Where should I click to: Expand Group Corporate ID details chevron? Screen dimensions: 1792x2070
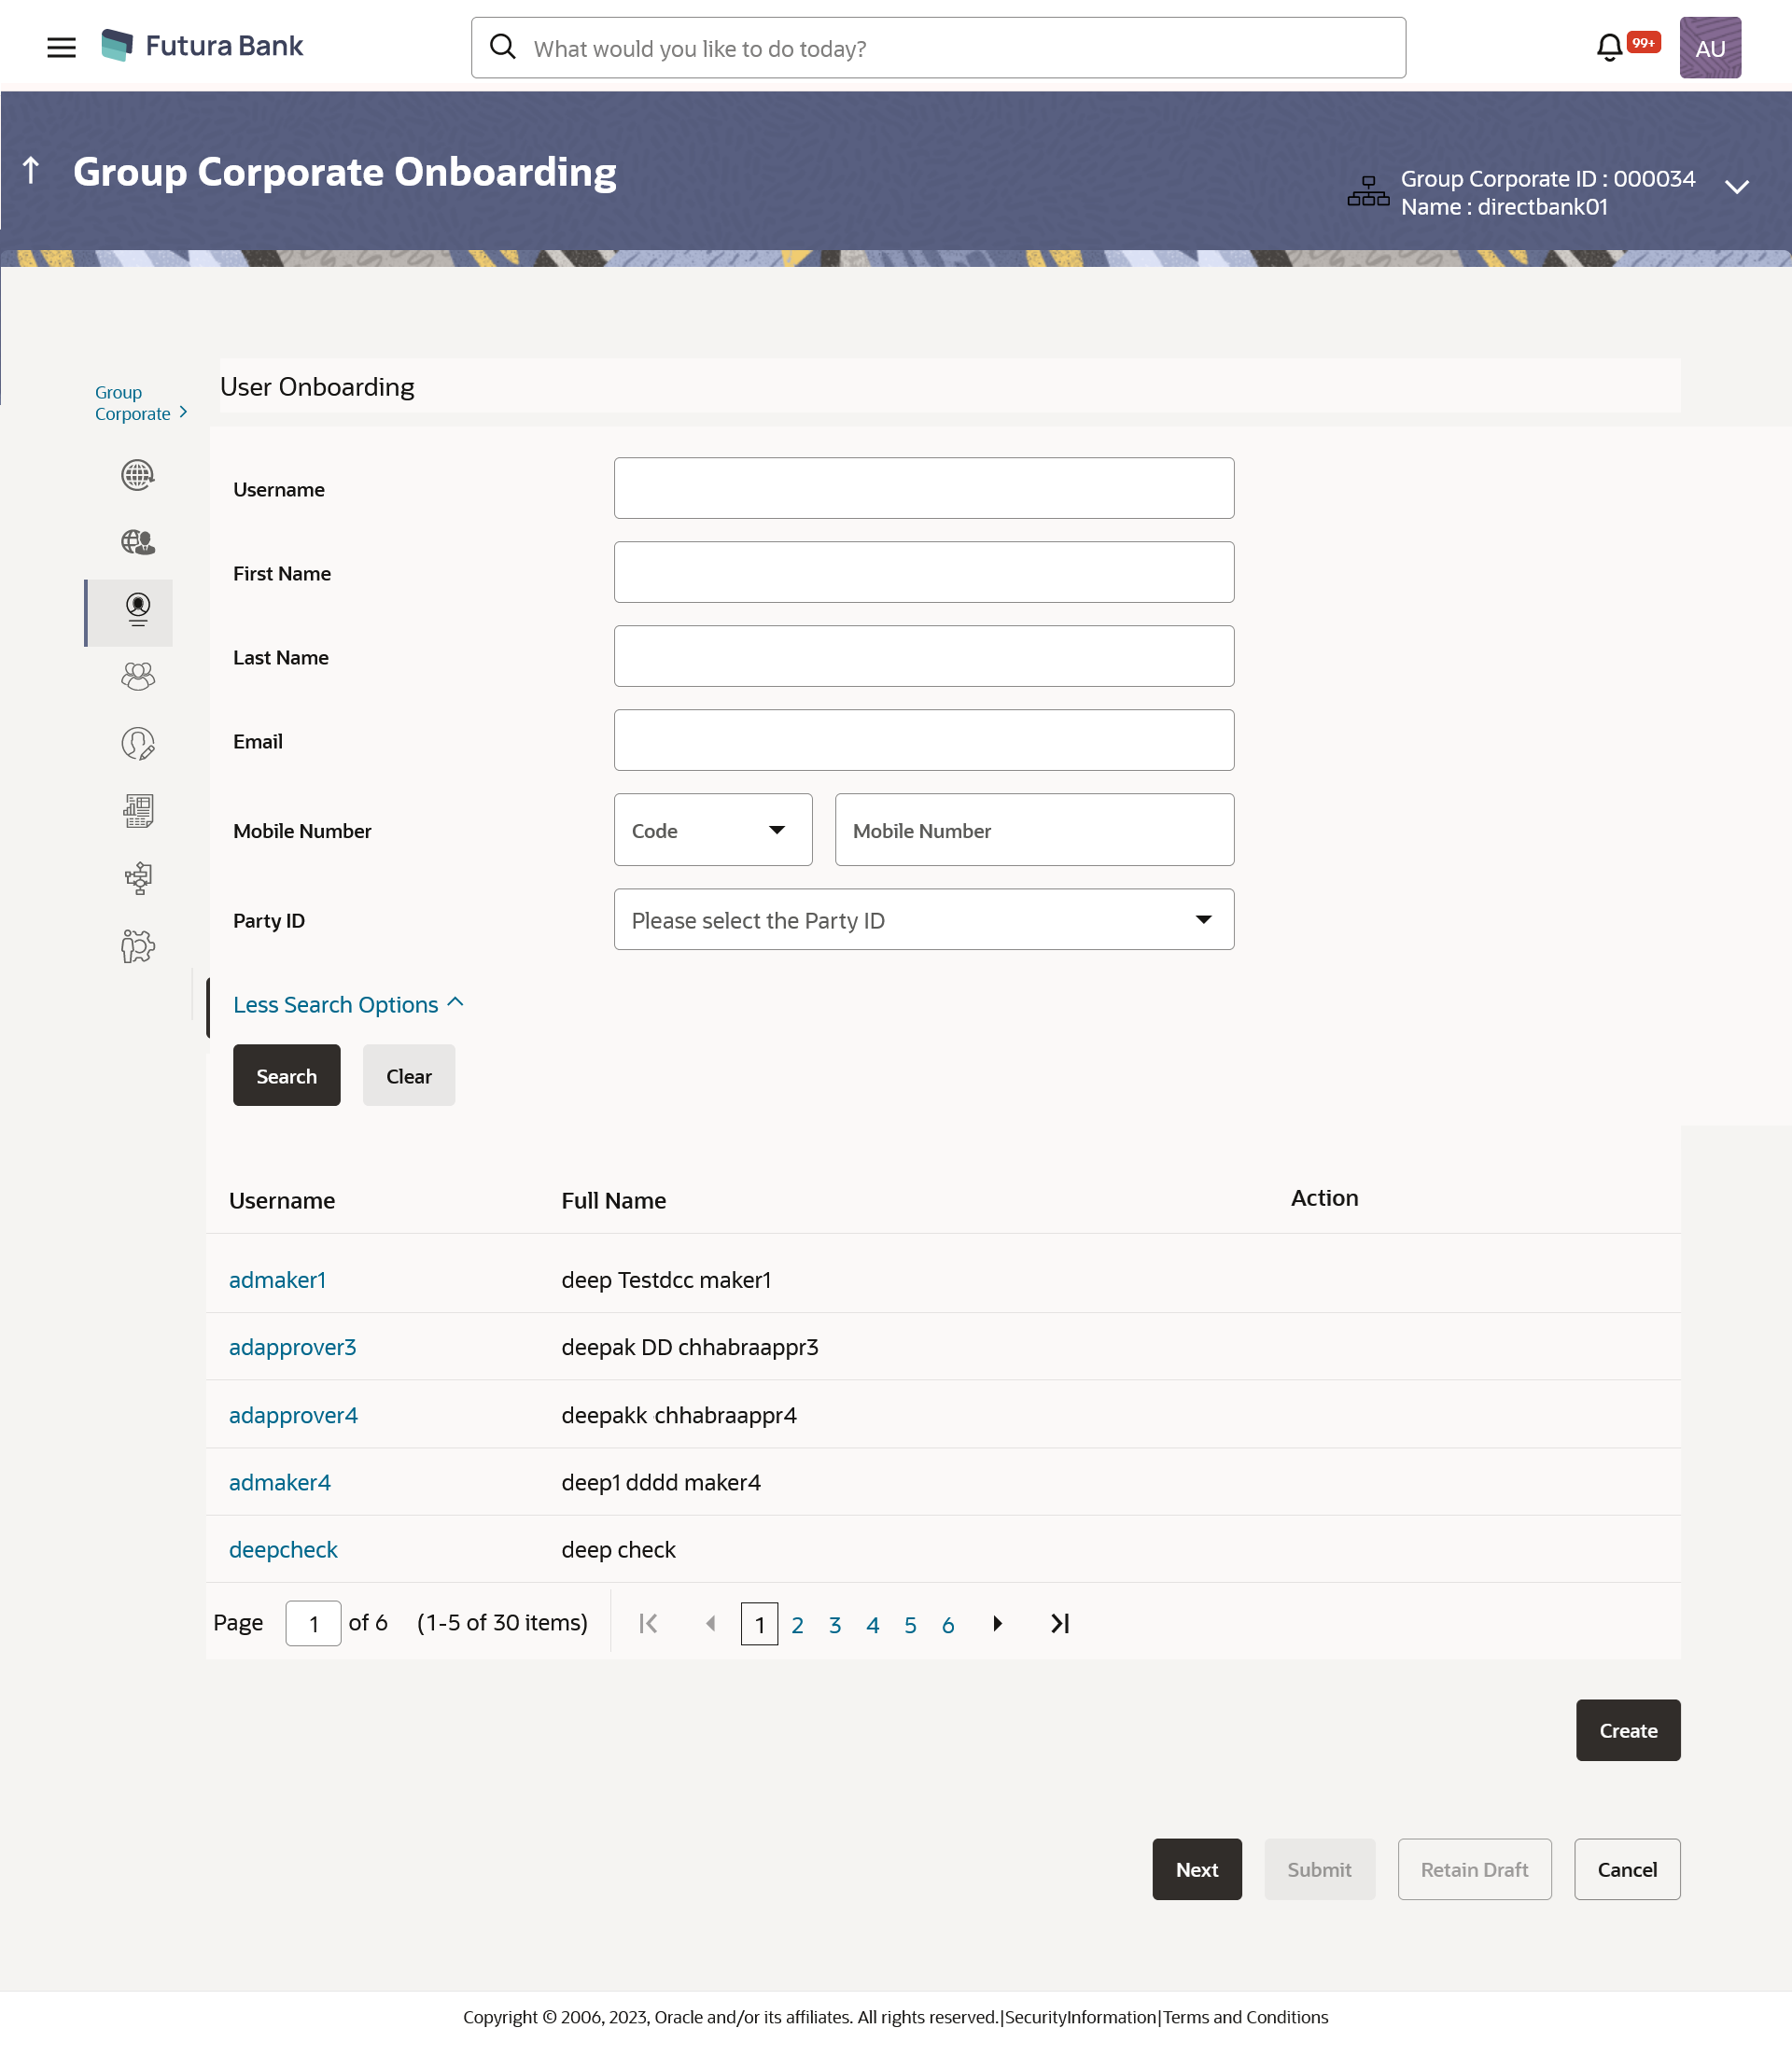pyautogui.click(x=1737, y=187)
